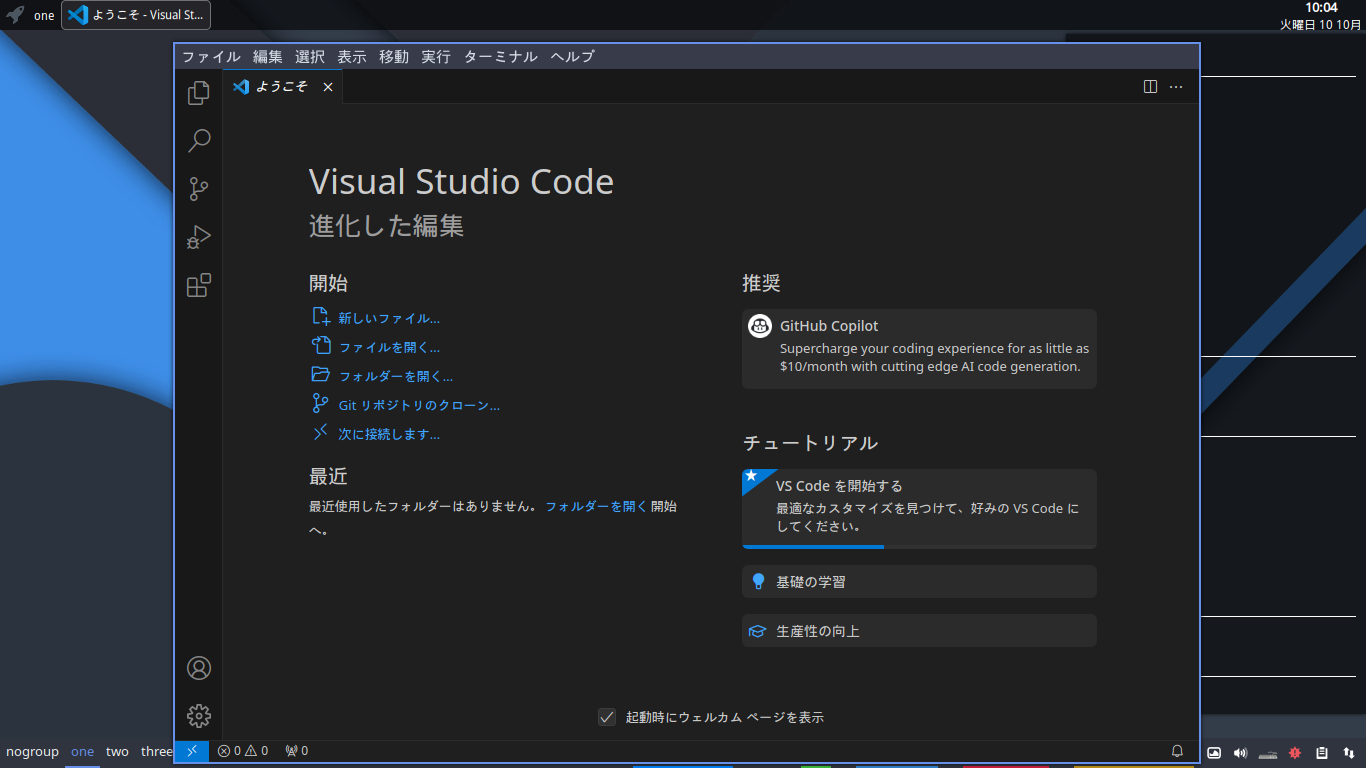The image size is (1366, 768).
Task: Click ようこそ - Visual St... taskbar window button
Action: tap(136, 15)
